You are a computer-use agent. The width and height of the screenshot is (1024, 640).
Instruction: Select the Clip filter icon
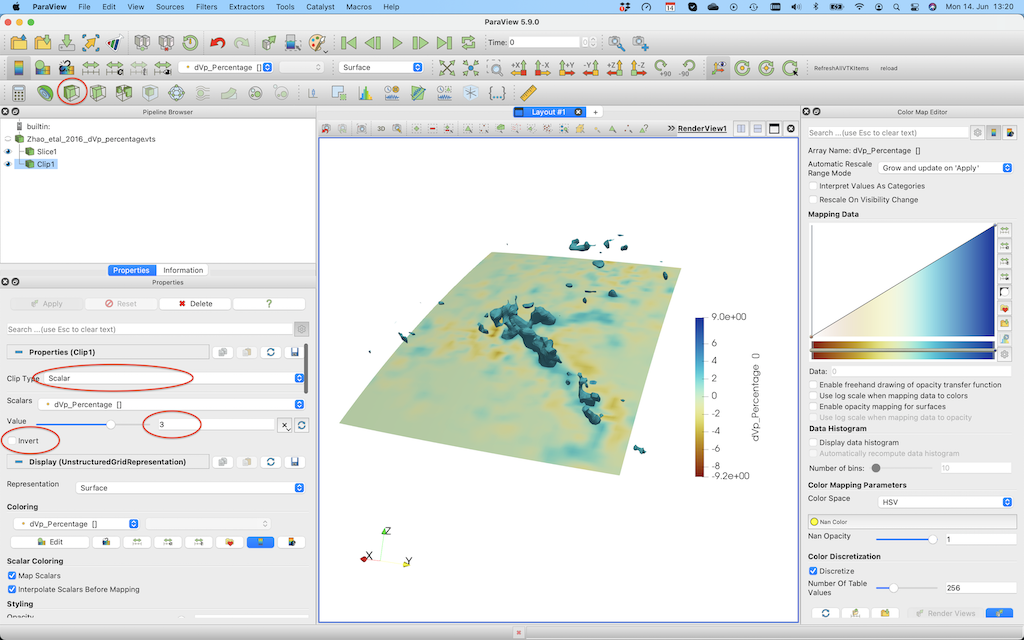point(71,93)
